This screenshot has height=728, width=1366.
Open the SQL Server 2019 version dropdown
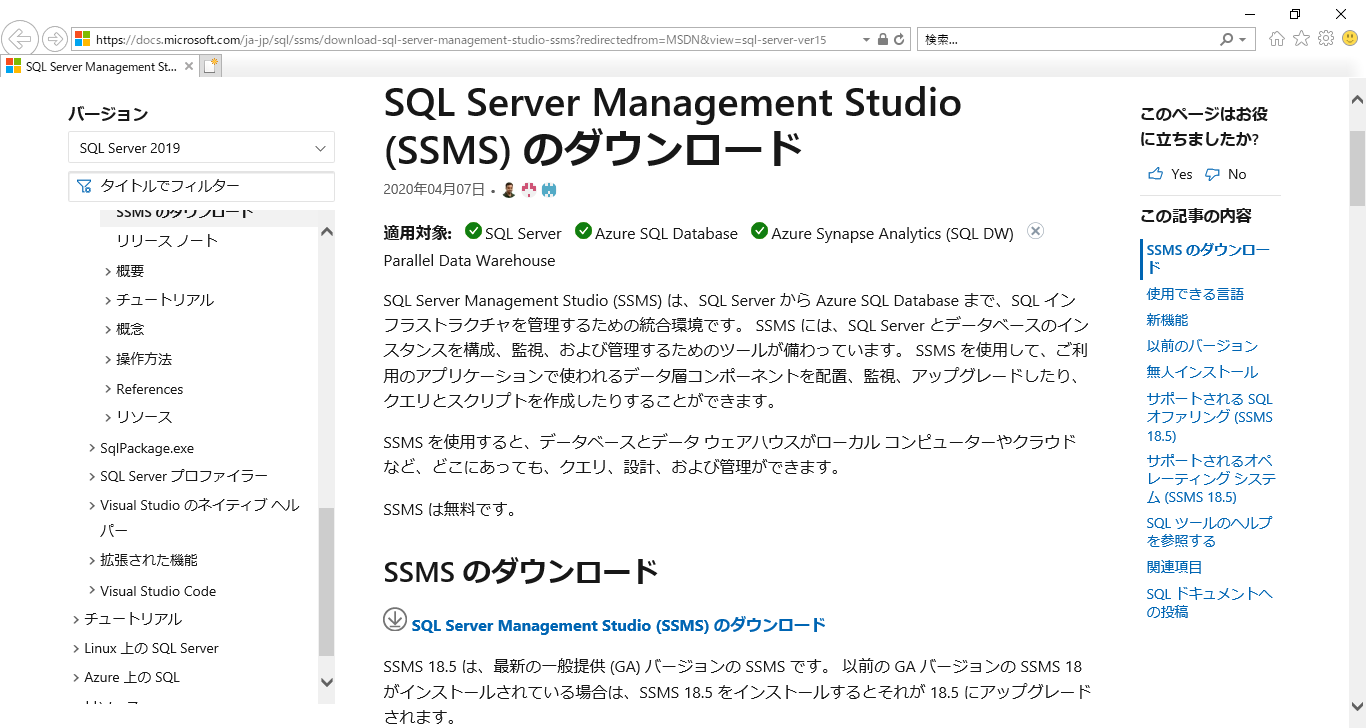(x=201, y=148)
